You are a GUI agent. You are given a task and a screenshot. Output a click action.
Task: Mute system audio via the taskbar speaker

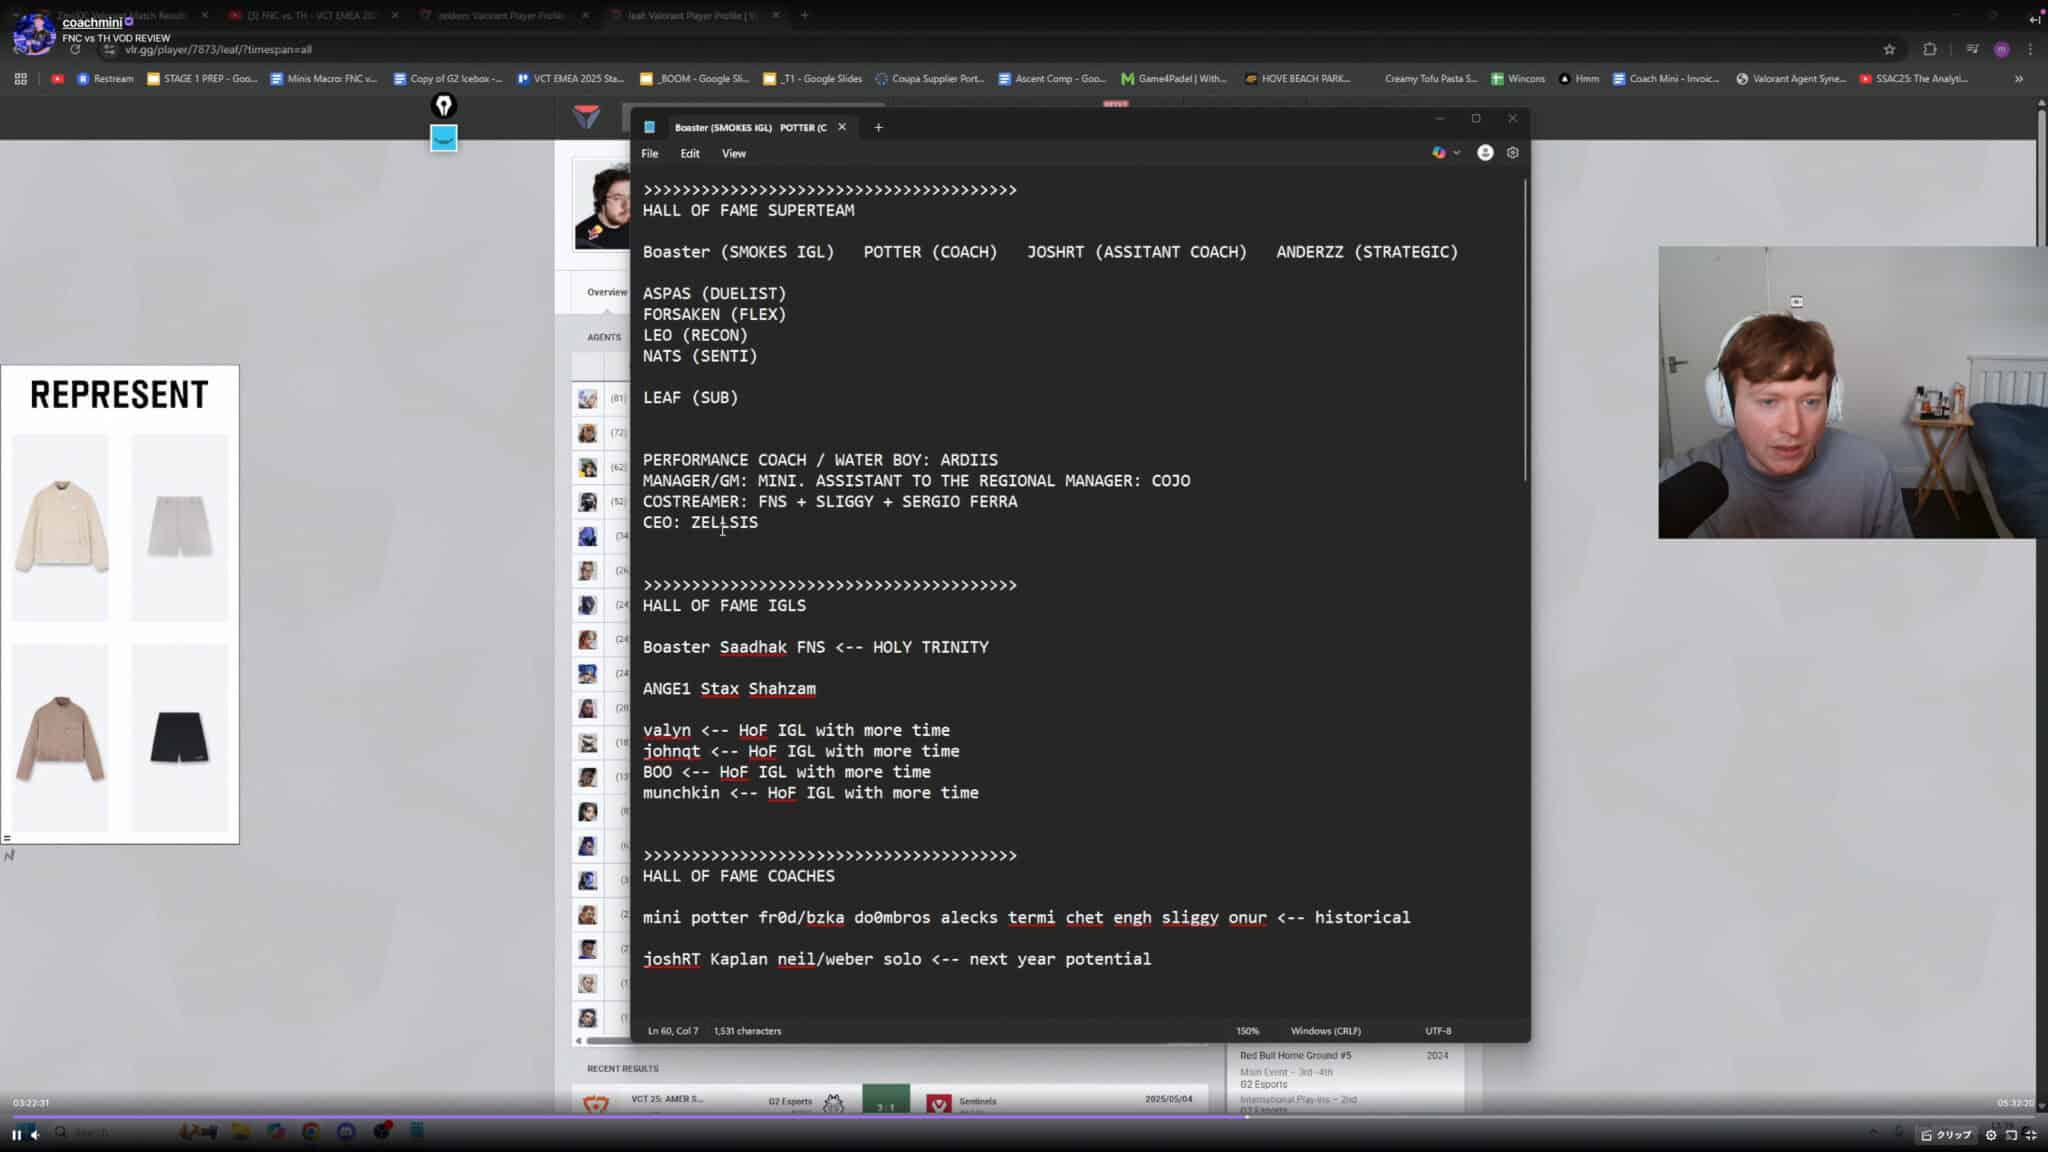point(34,1134)
